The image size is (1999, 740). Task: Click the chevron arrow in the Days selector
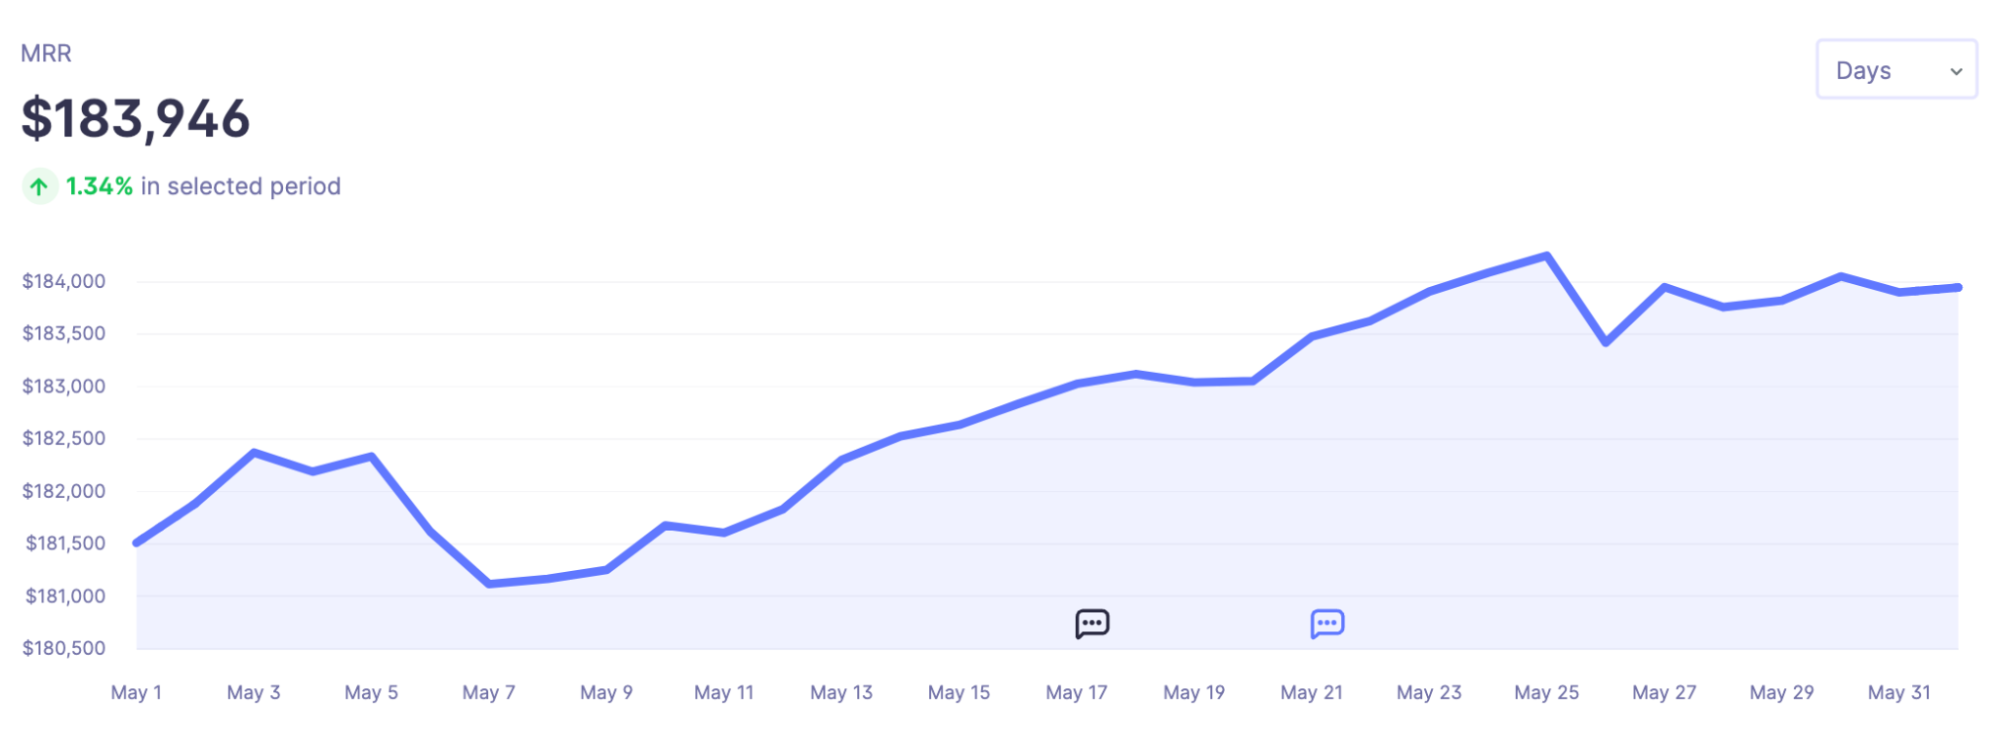(x=1956, y=71)
